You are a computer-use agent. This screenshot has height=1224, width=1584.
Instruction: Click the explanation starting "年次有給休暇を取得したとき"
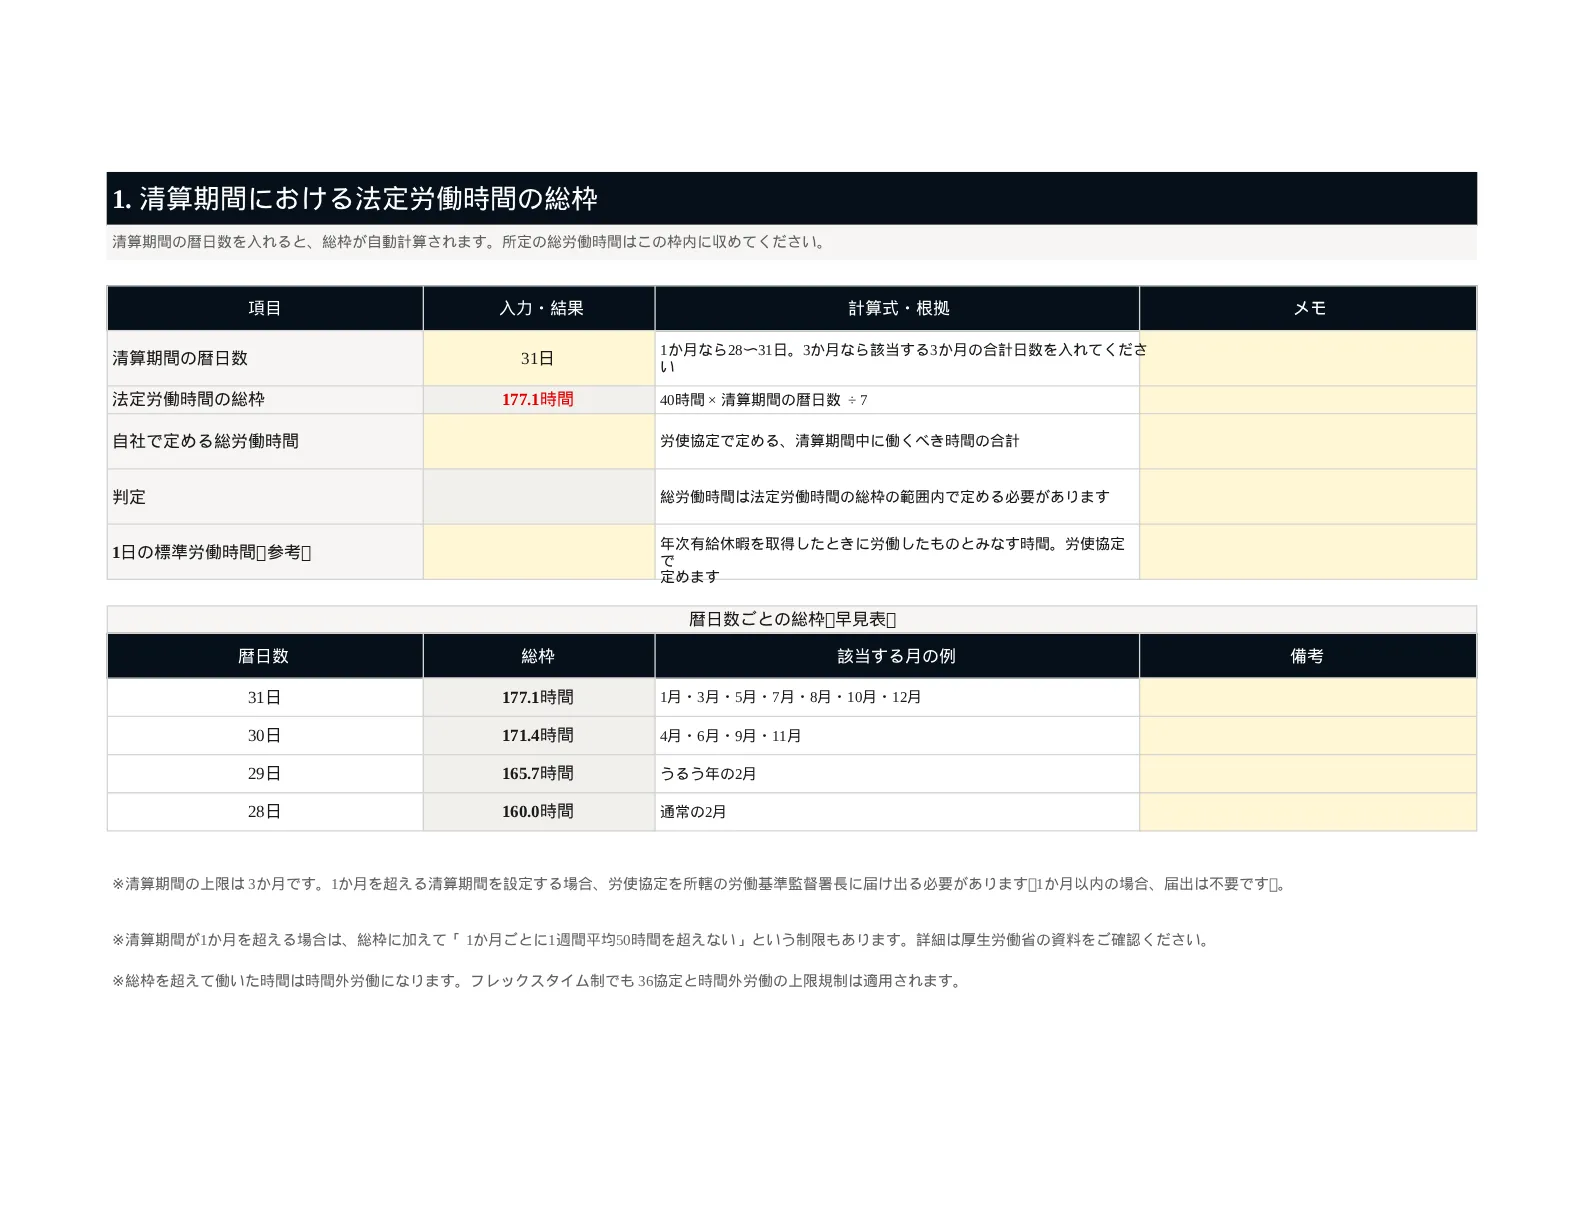tap(893, 560)
